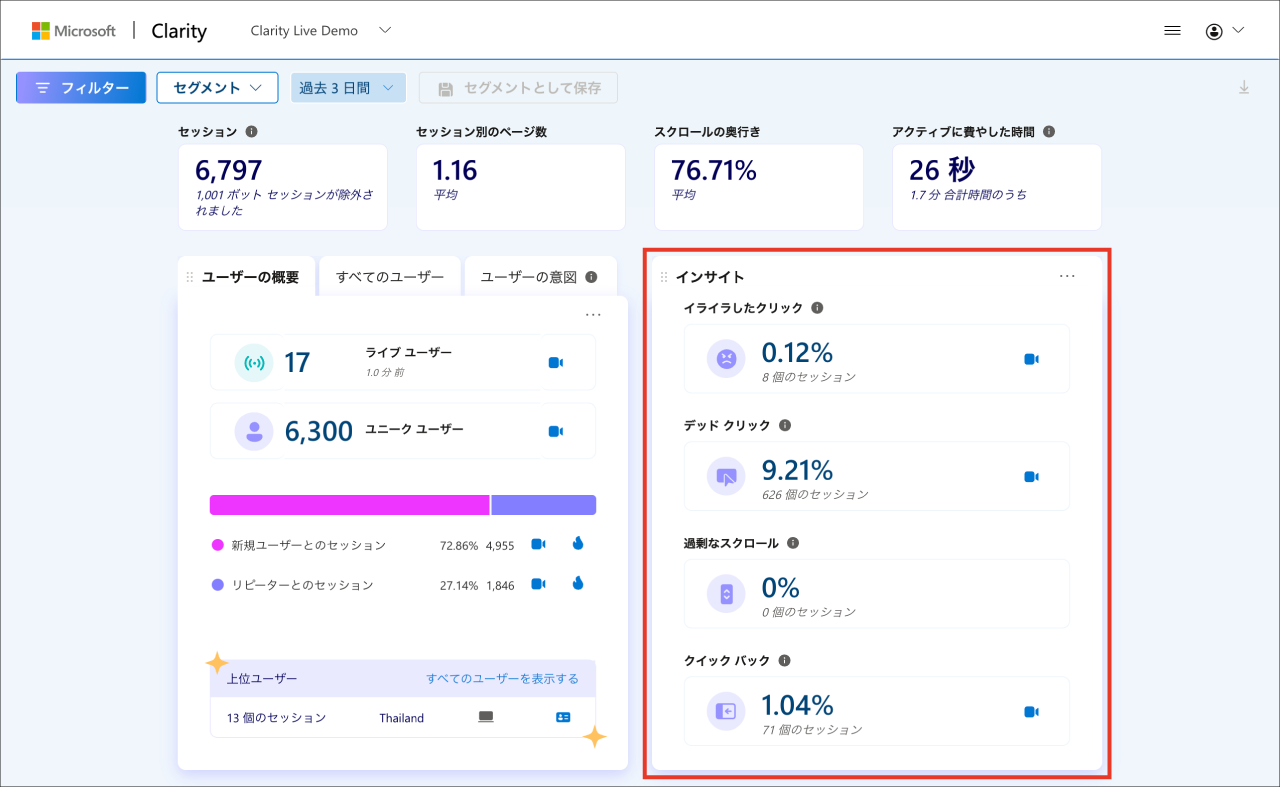
Task: Click the magenta new-user bar segment
Action: [x=350, y=505]
